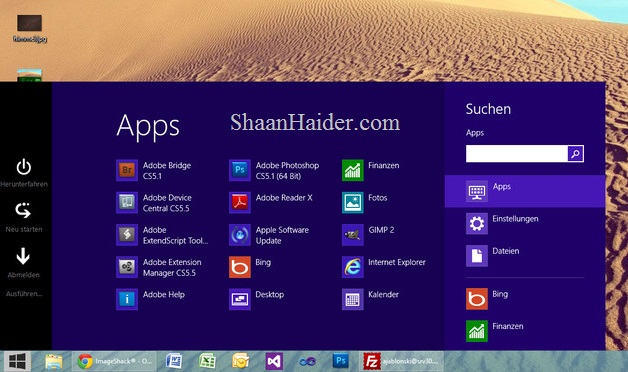This screenshot has width=628, height=372.
Task: Open Photoshop from the taskbar
Action: [x=341, y=361]
